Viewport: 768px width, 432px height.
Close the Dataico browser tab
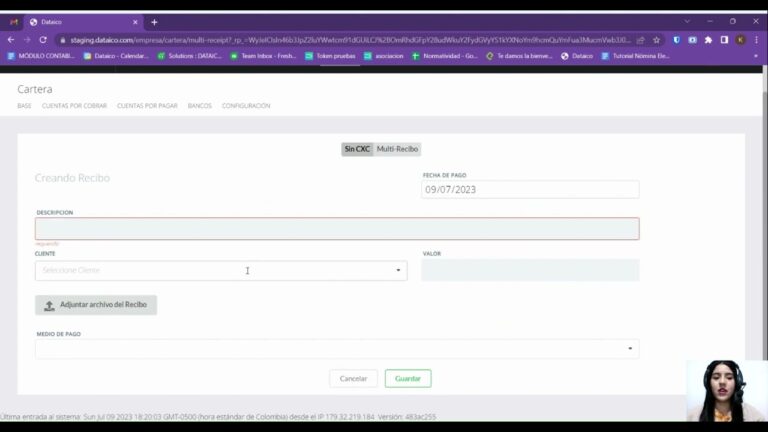[x=135, y=22]
